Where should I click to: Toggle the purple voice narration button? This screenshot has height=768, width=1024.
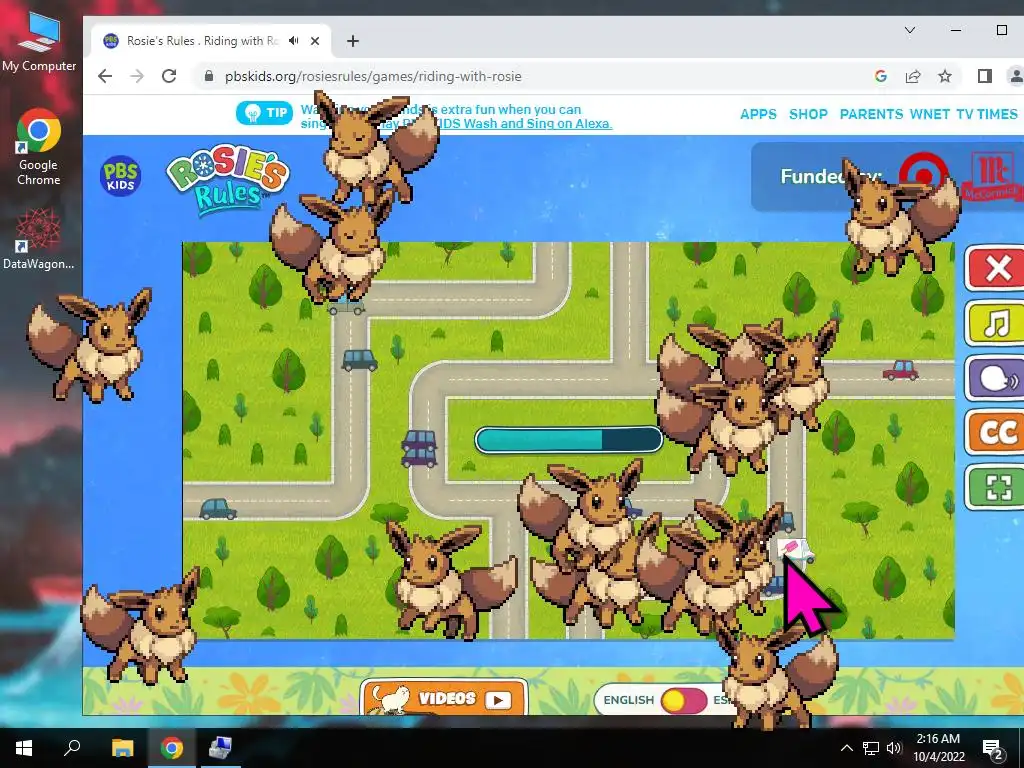click(x=996, y=377)
